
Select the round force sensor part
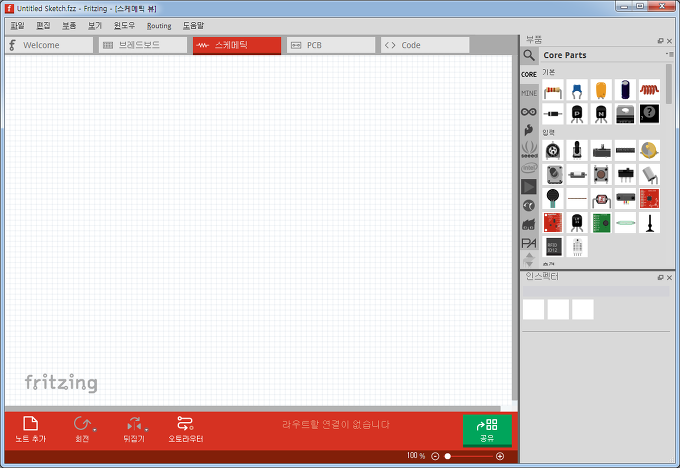[553, 199]
